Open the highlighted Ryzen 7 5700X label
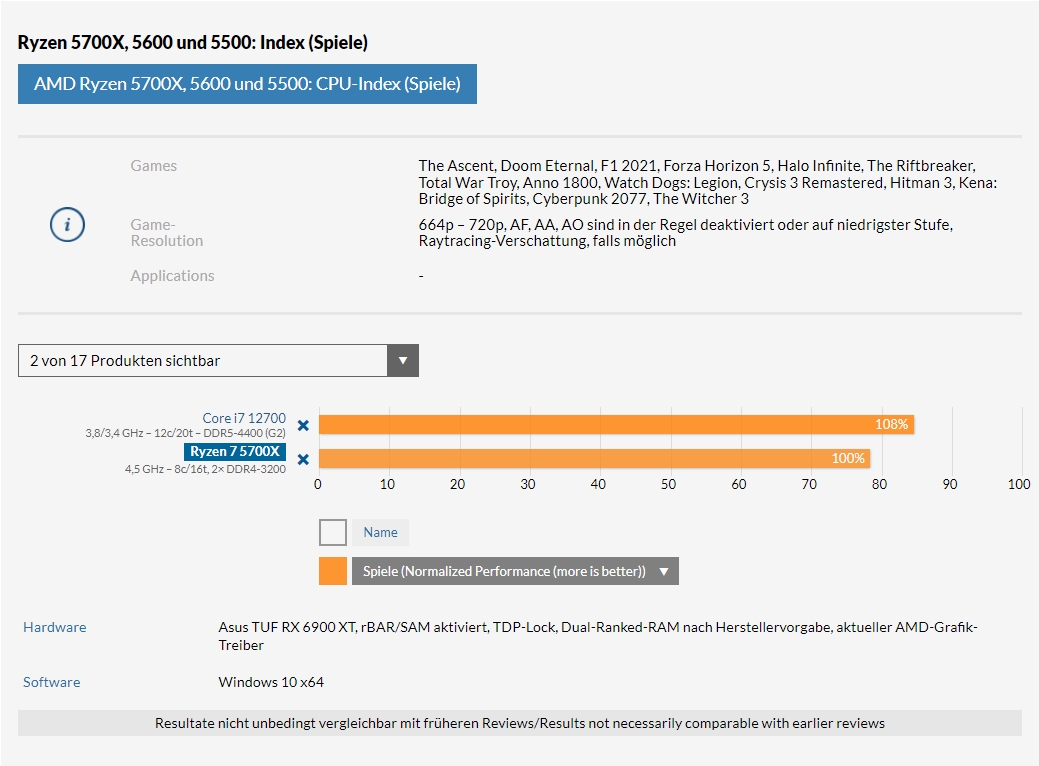The image size is (1039, 766). coord(235,451)
